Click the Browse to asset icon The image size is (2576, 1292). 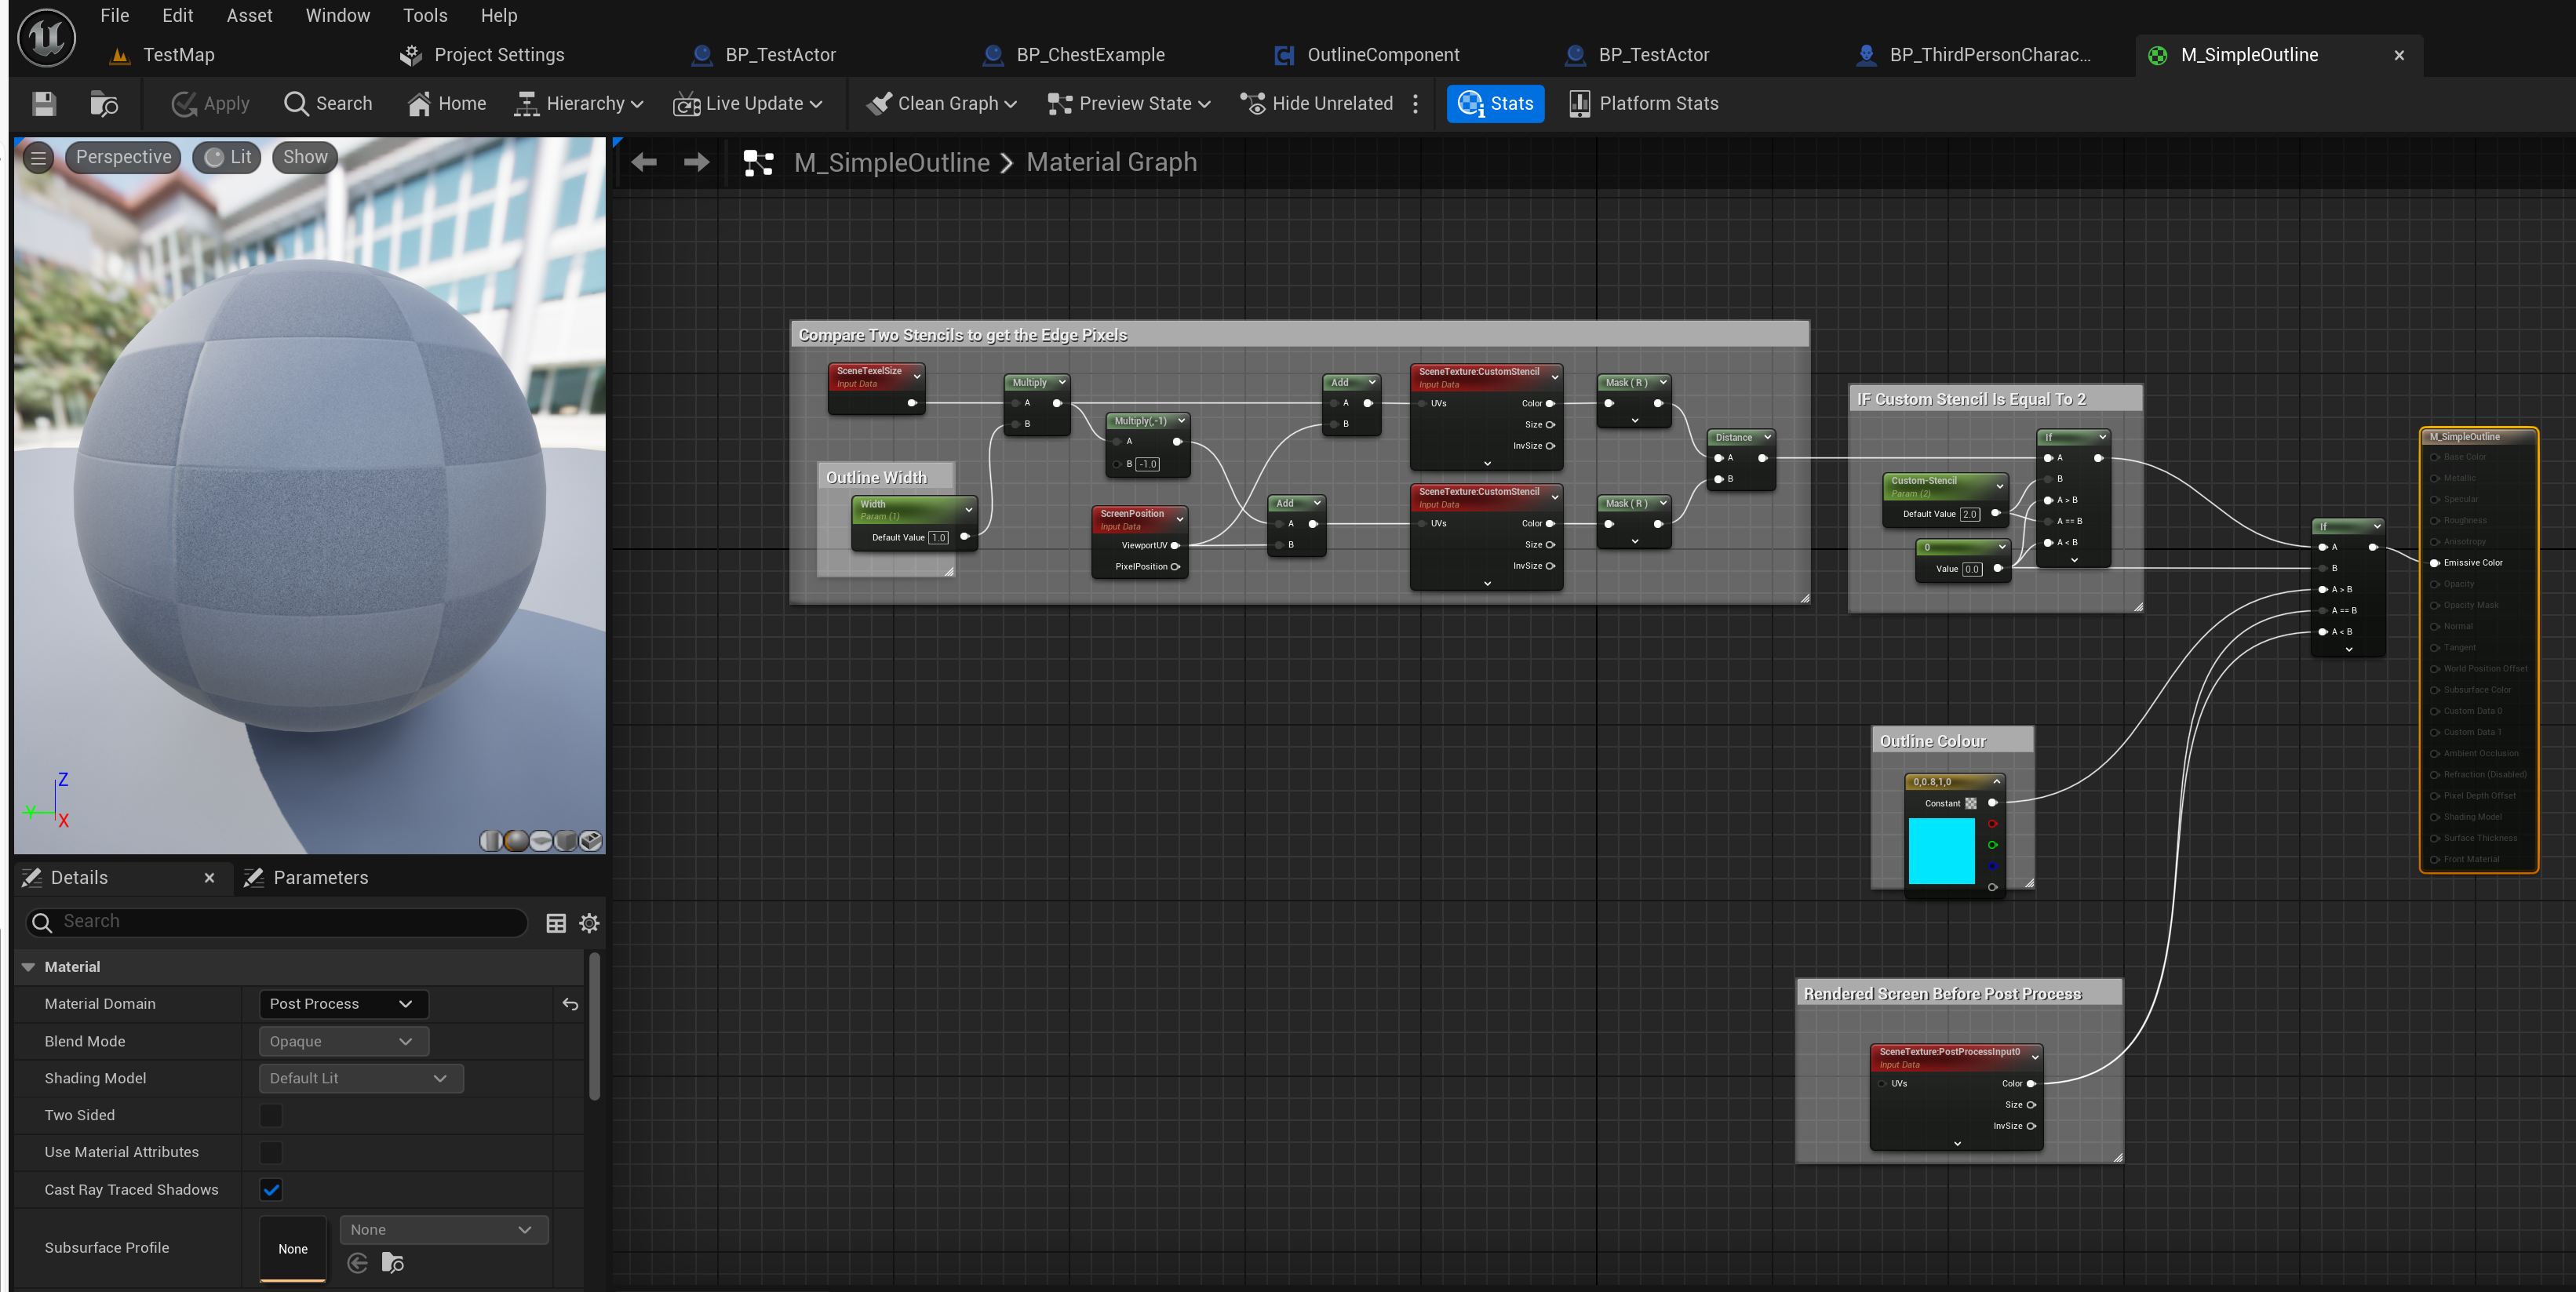[103, 104]
